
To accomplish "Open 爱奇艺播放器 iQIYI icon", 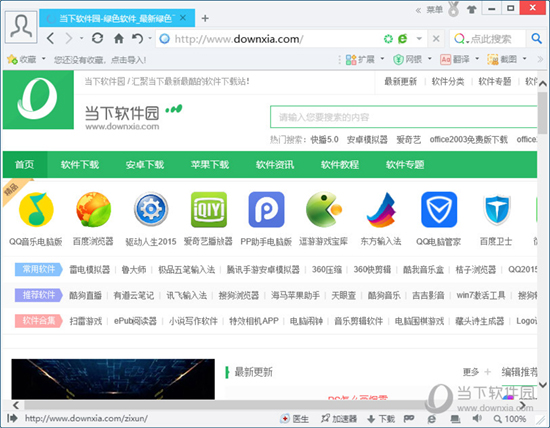I will [209, 209].
